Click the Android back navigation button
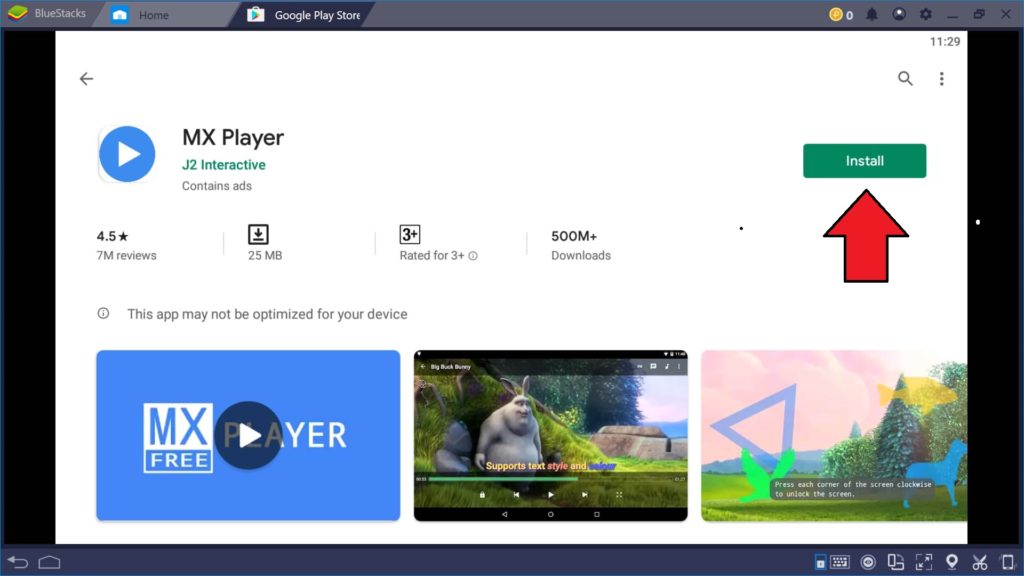The width and height of the screenshot is (1024, 576). tap(18, 562)
